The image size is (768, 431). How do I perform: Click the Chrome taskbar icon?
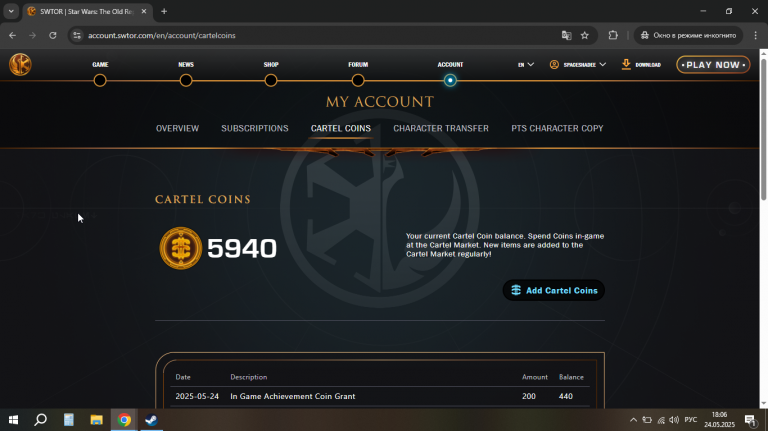coord(124,420)
